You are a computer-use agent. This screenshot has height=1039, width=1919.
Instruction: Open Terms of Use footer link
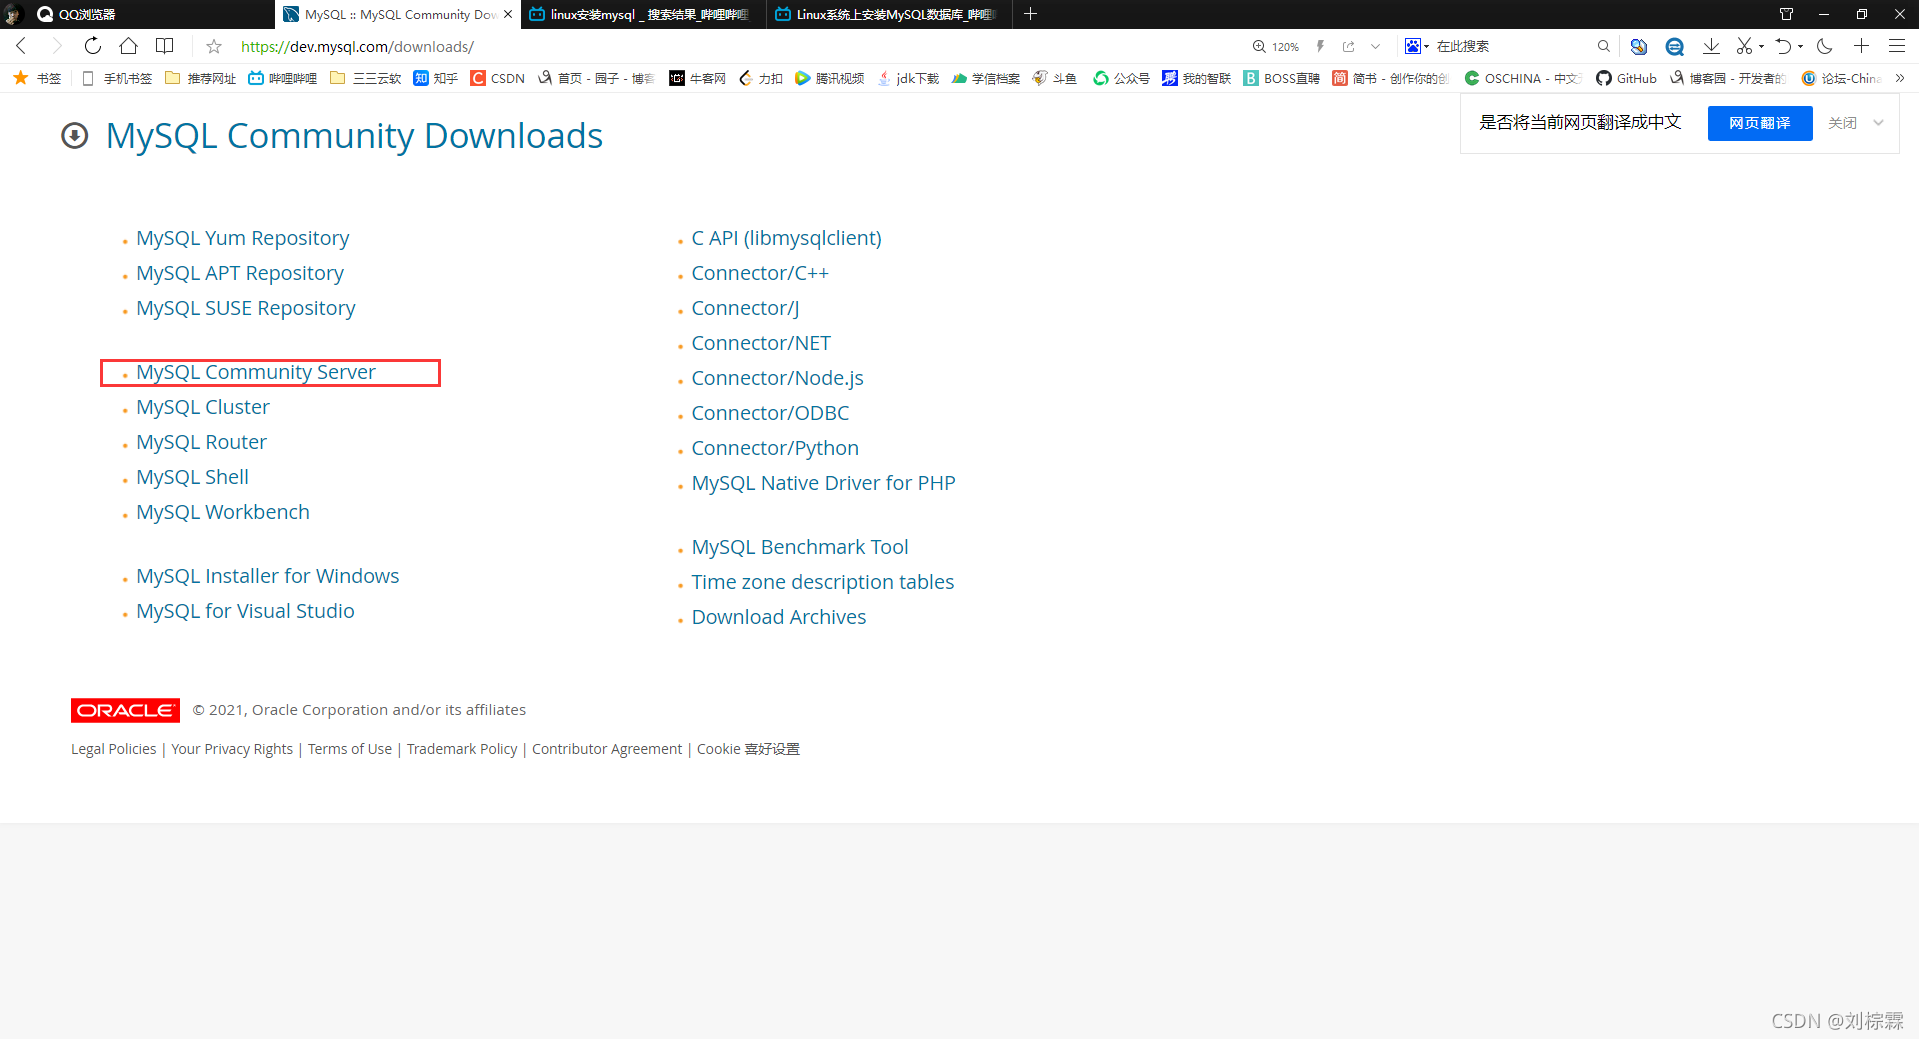click(350, 749)
